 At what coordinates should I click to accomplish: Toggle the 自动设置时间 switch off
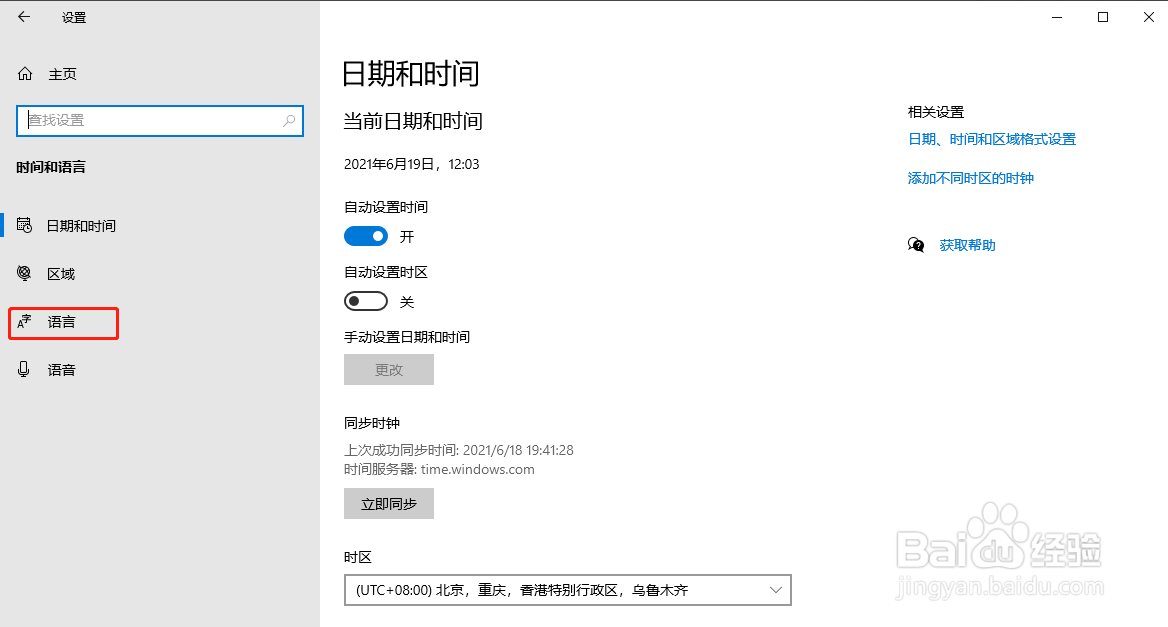(366, 235)
